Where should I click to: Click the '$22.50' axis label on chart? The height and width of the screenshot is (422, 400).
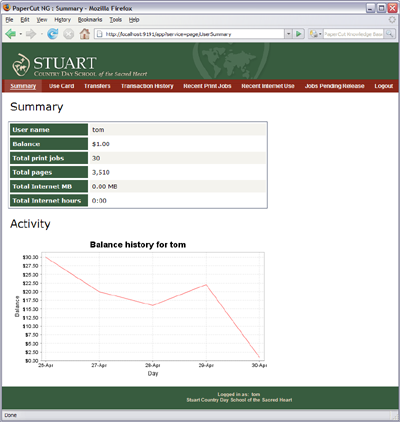(x=30, y=283)
